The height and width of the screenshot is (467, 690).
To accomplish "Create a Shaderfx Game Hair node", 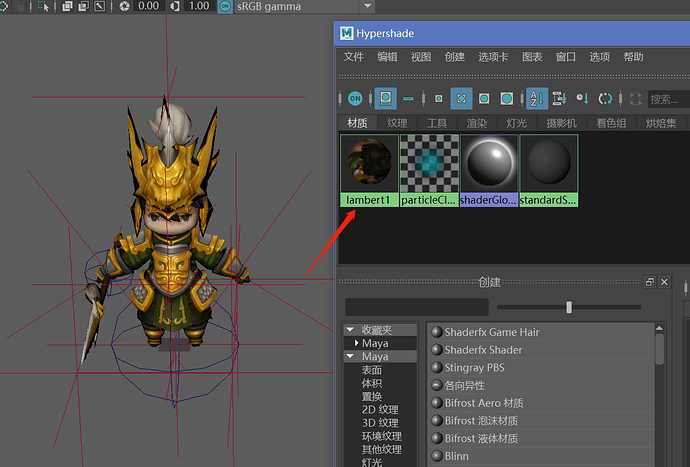I will (541, 332).
